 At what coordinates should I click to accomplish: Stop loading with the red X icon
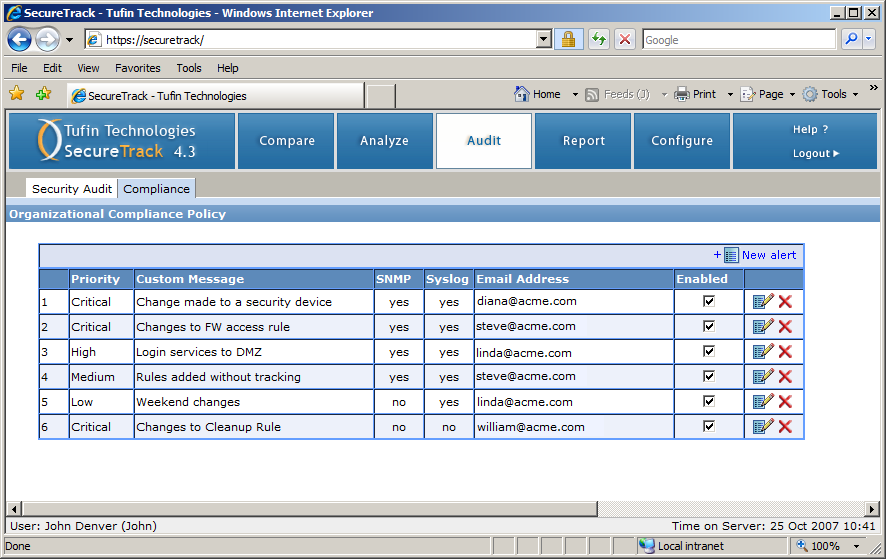tap(625, 39)
